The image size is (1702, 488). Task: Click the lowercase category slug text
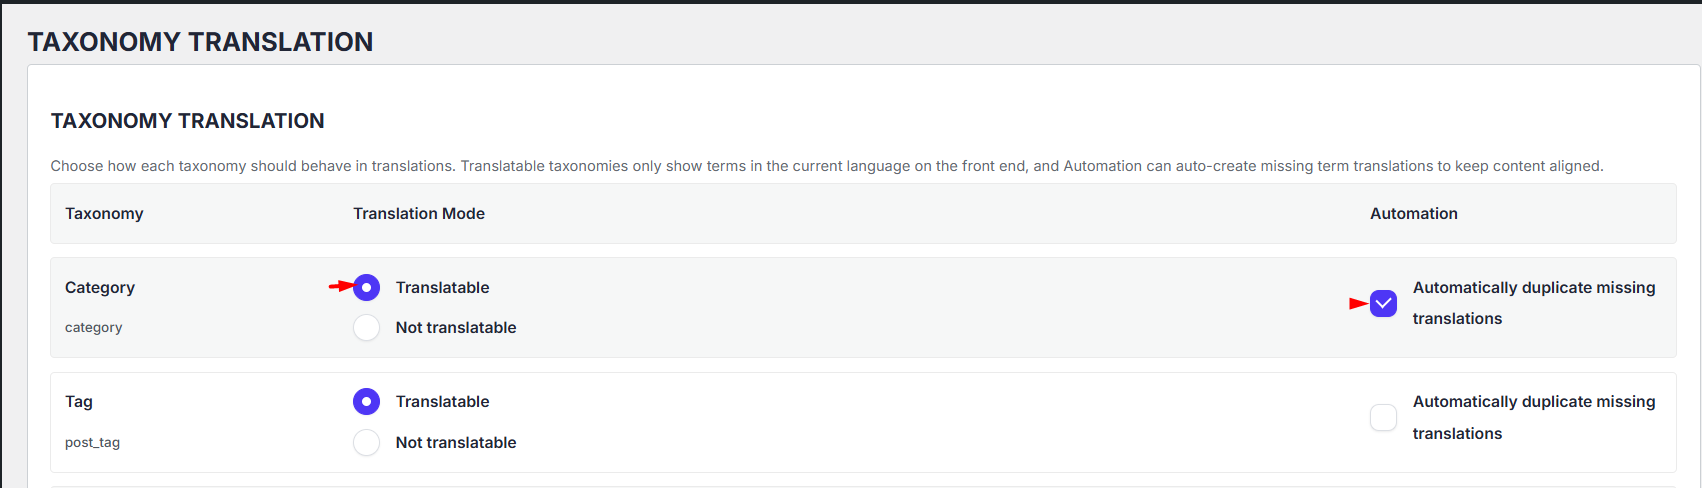(x=94, y=327)
